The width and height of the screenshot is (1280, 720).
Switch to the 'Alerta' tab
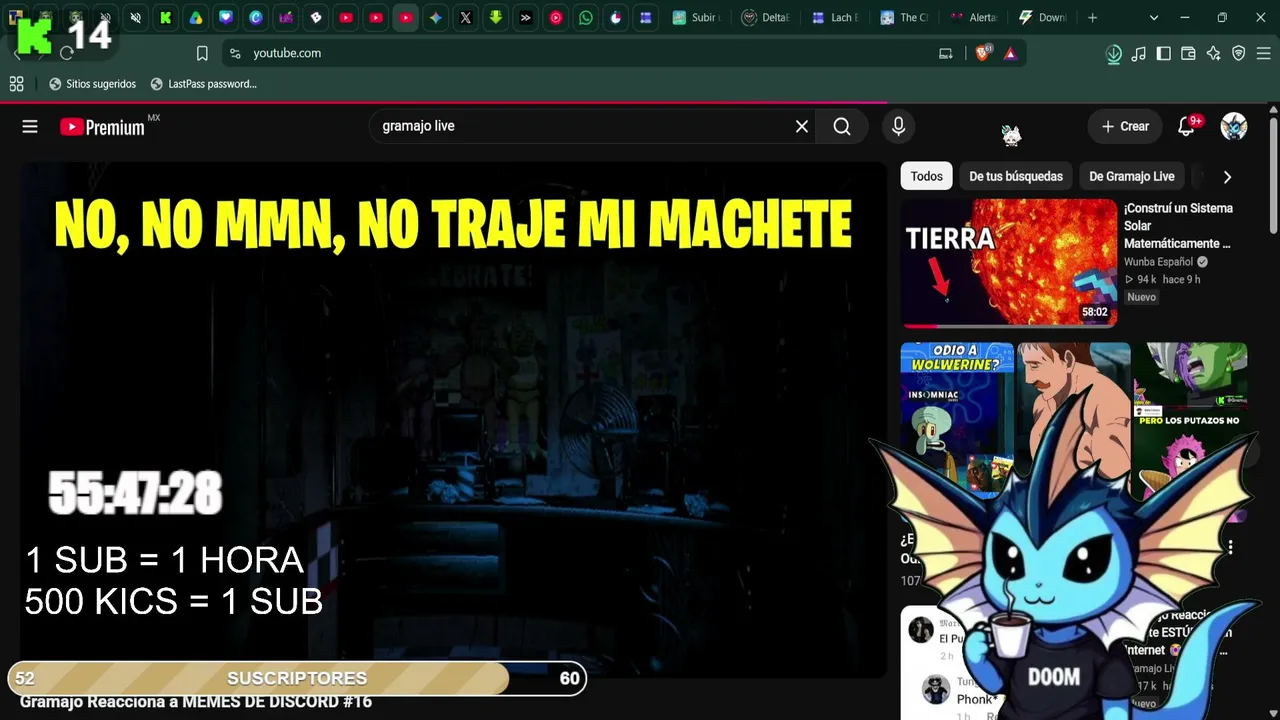click(973, 17)
